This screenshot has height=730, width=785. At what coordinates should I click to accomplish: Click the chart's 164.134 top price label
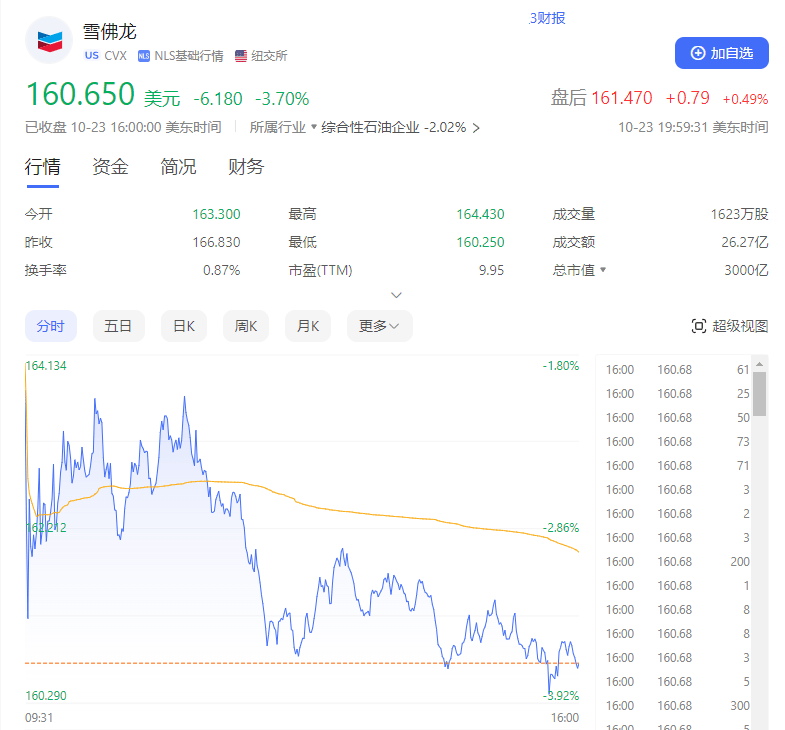pos(46,366)
